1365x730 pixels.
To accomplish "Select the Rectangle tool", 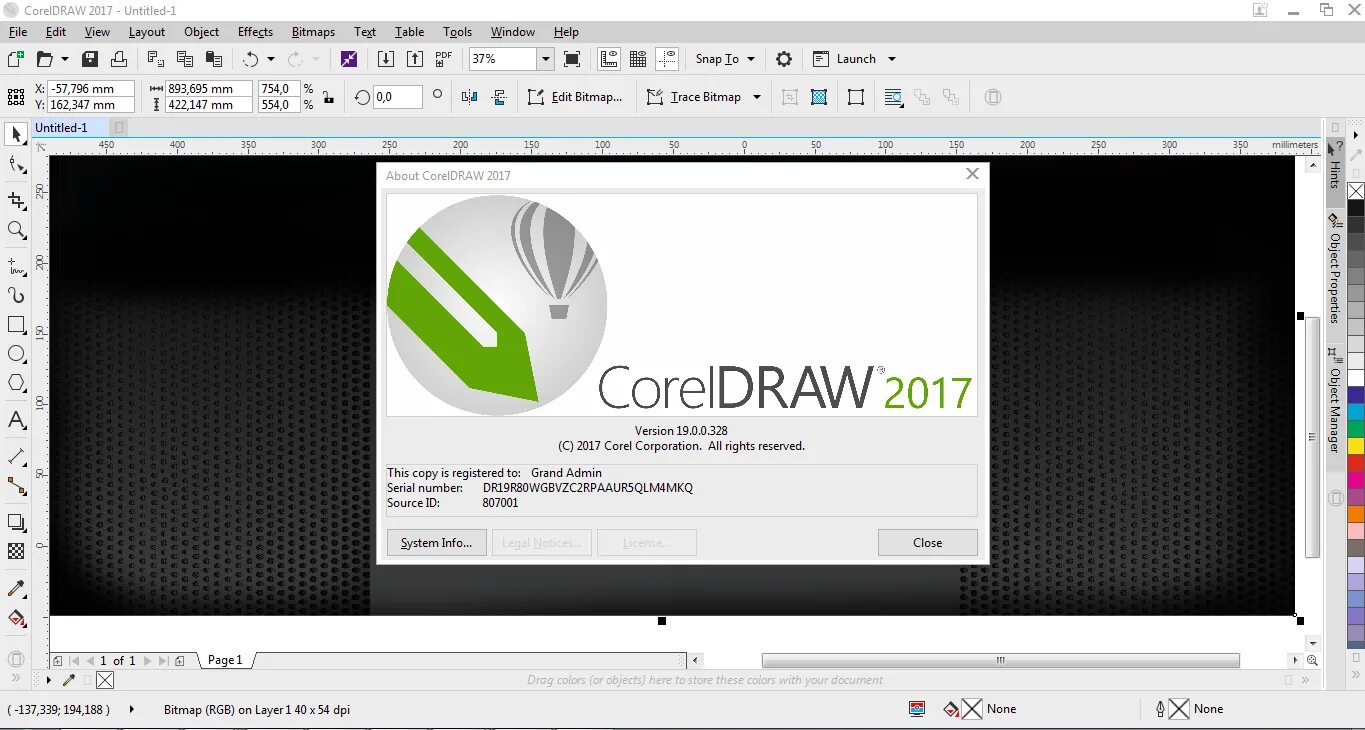I will pos(16,325).
